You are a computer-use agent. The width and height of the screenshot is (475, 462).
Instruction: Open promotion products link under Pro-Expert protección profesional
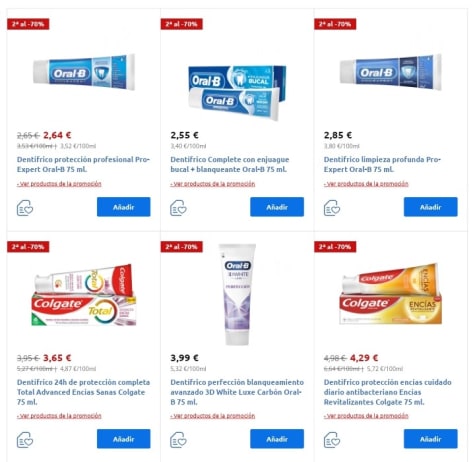pos(59,184)
